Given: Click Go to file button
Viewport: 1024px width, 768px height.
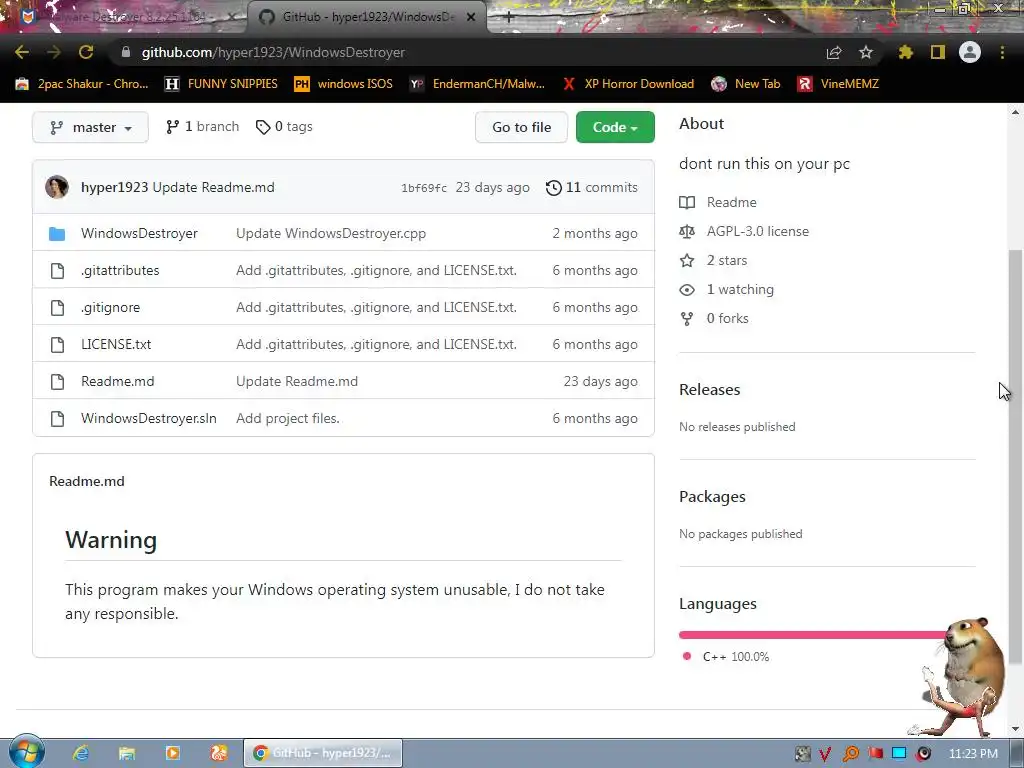Looking at the screenshot, I should [521, 127].
